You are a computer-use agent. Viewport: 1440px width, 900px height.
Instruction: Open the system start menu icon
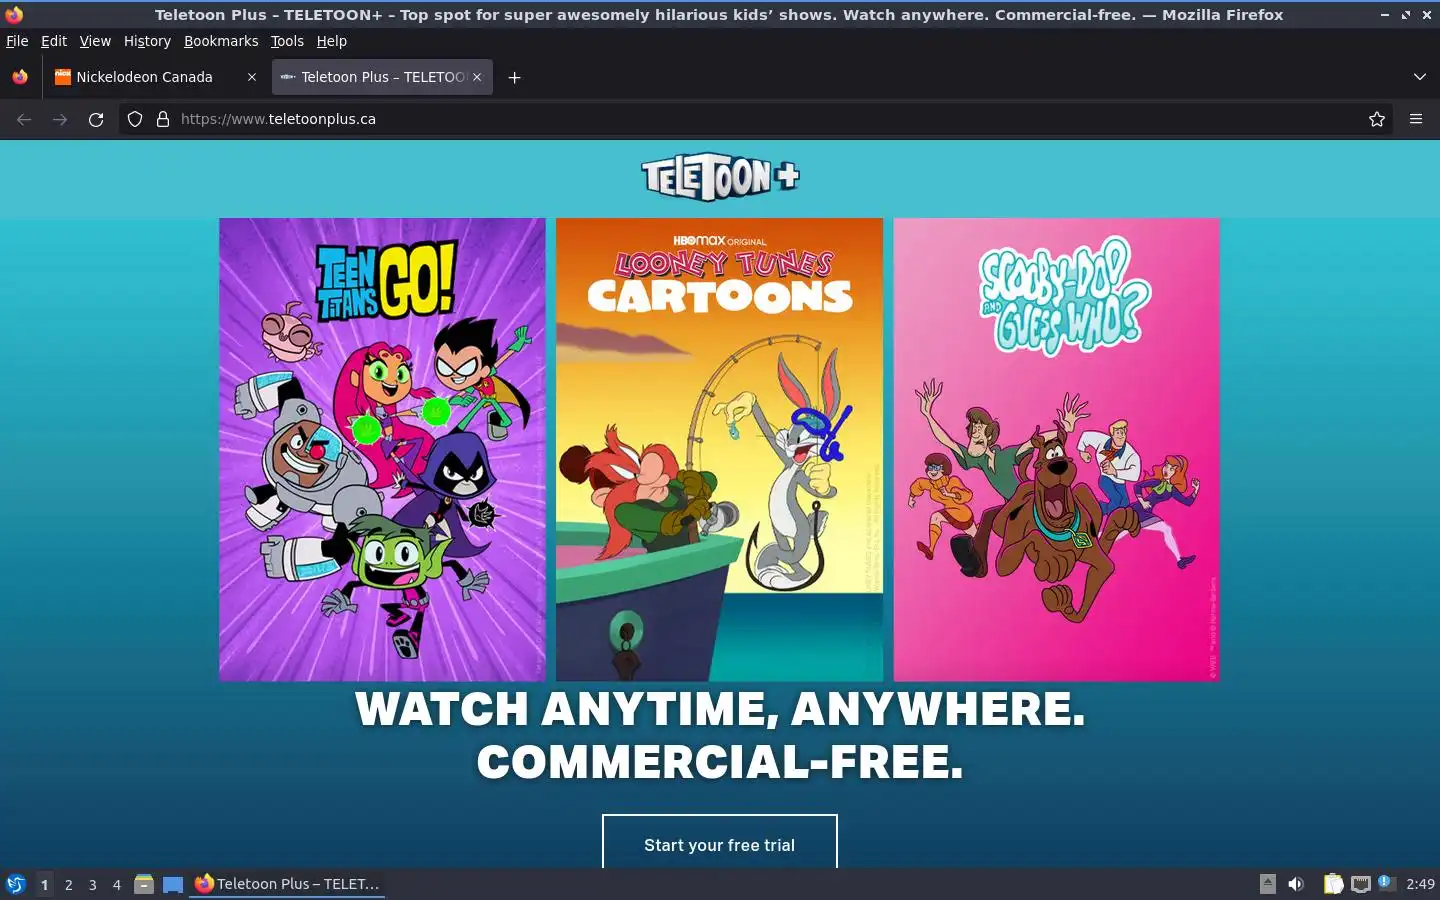click(x=16, y=884)
